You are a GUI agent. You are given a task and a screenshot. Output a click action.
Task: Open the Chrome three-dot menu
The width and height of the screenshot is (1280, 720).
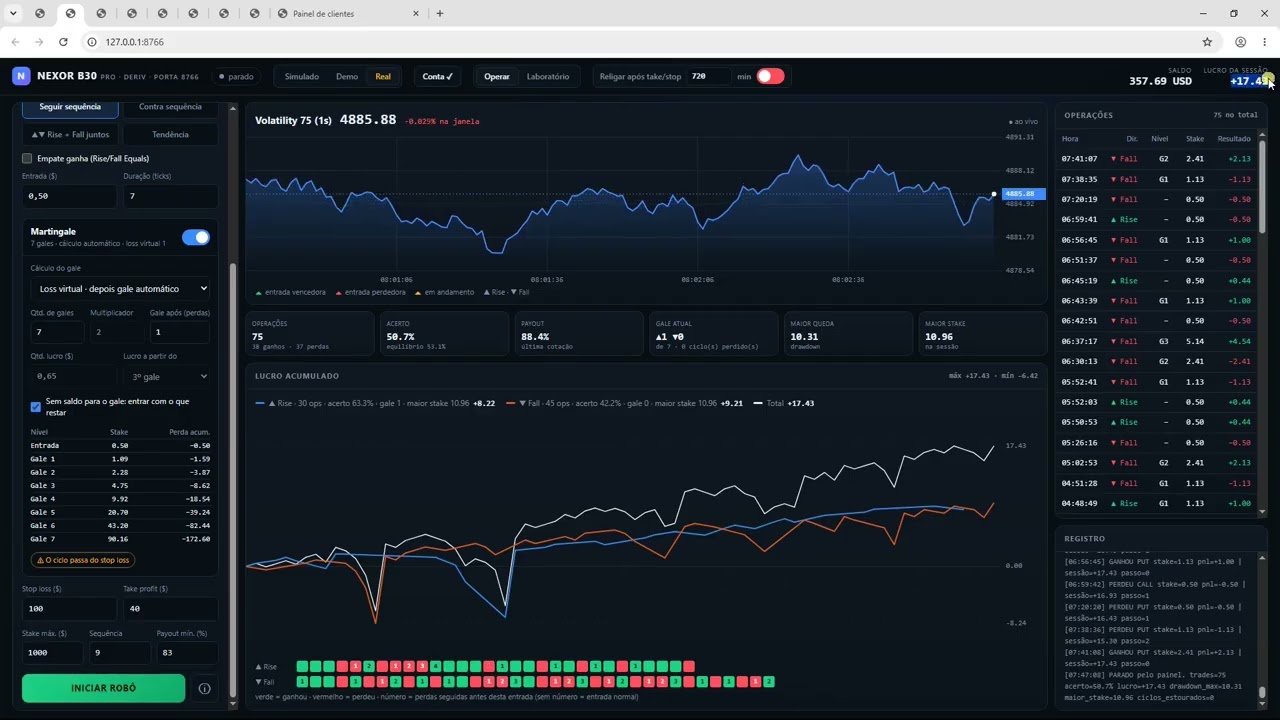(1264, 42)
